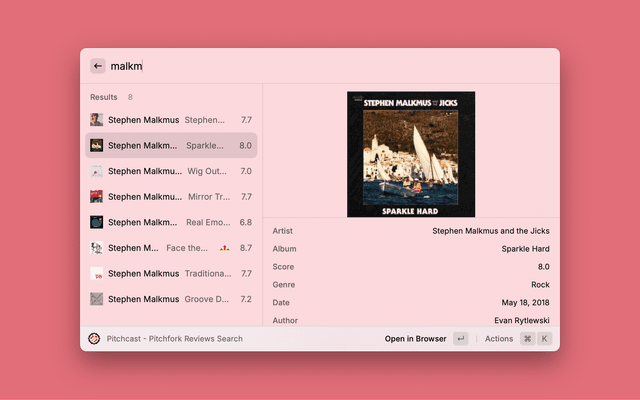Click the Best New Music badge on Face the result
This screenshot has width=640, height=400.
click(225, 248)
